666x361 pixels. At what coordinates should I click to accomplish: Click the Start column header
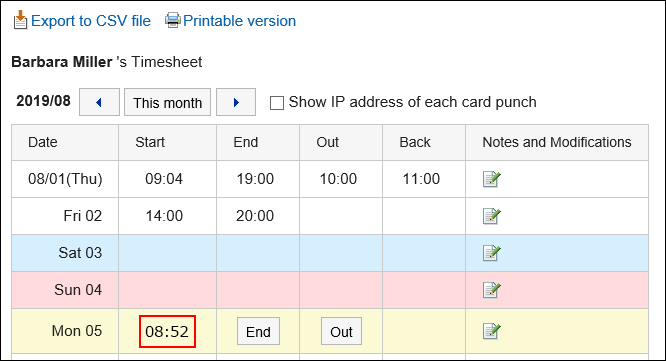click(150, 142)
